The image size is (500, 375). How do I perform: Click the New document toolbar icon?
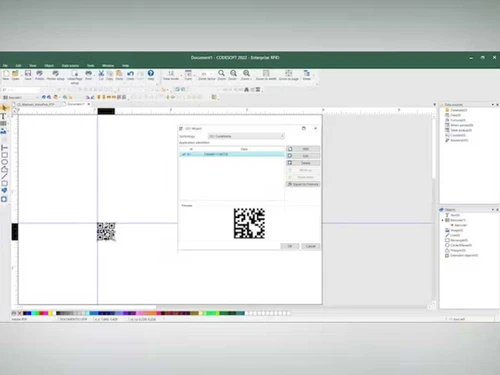[6, 74]
